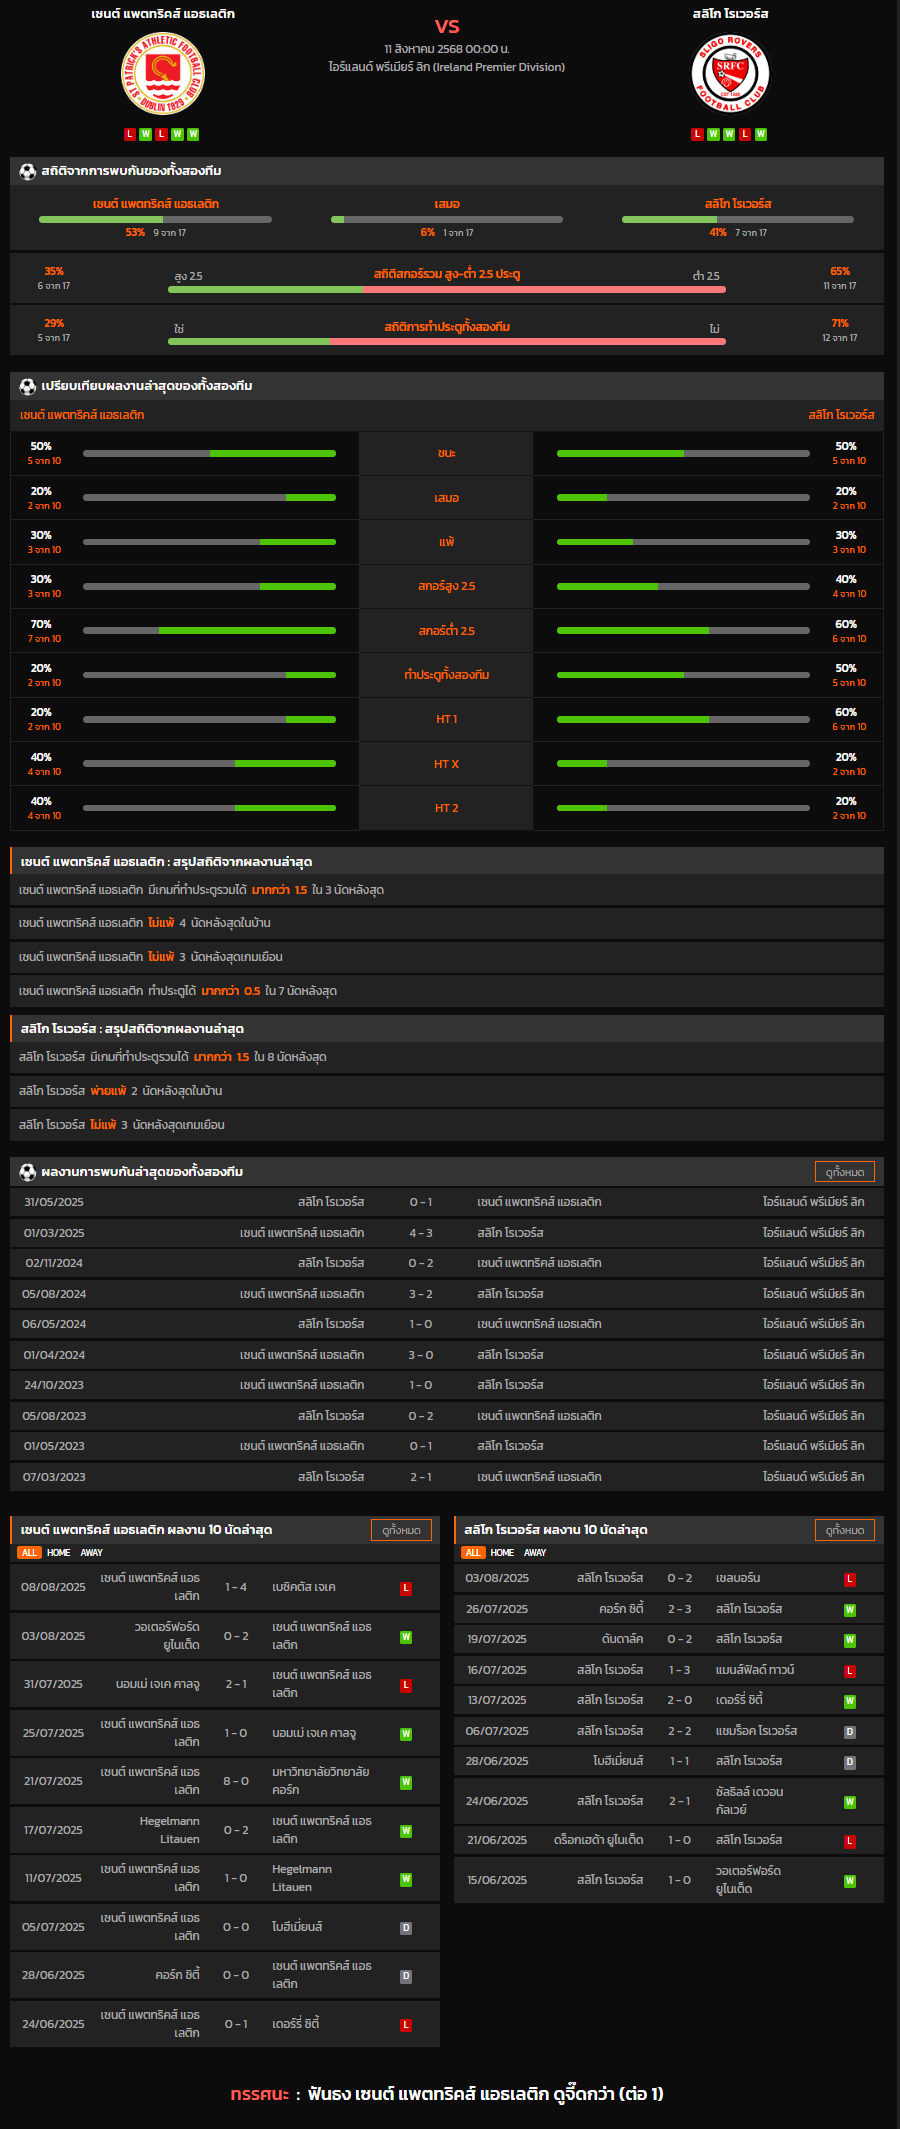This screenshot has width=900, height=2129.
Task: Select HOME tab under St Patrick's last 10 matches
Action: (x=59, y=1553)
